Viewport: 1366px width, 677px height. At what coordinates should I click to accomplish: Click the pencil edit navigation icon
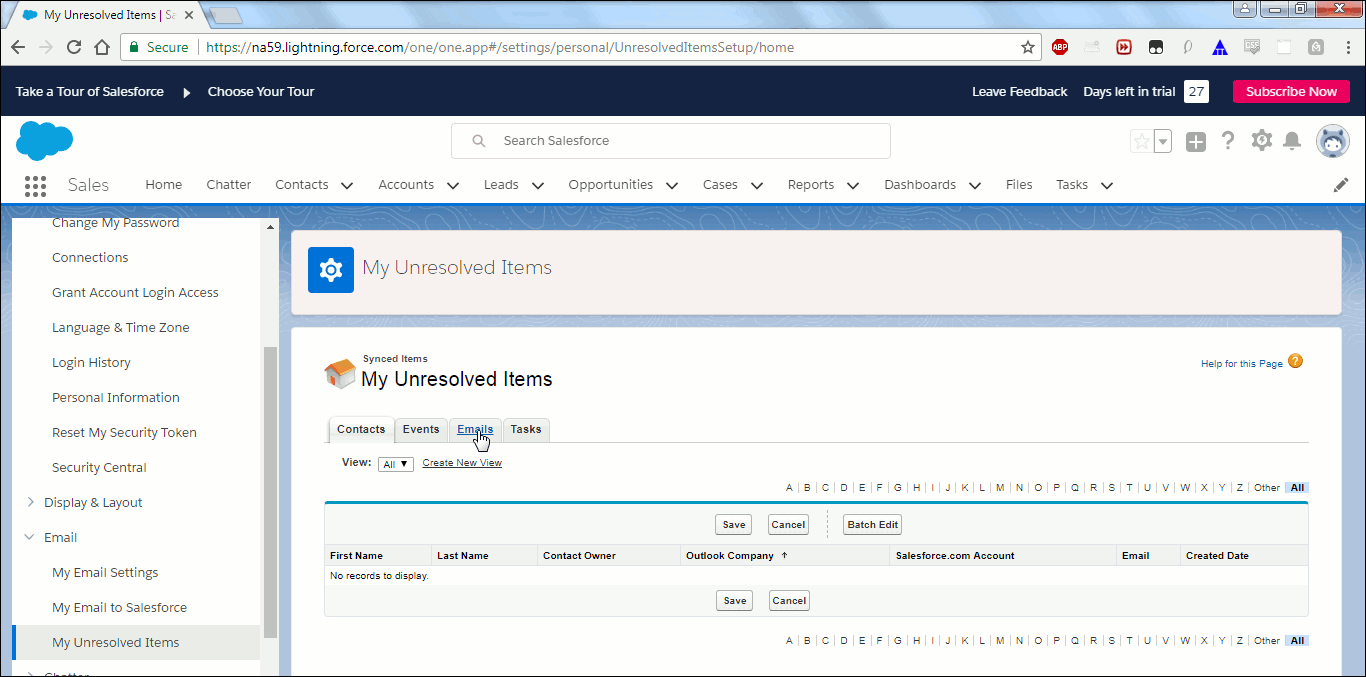pos(1341,185)
